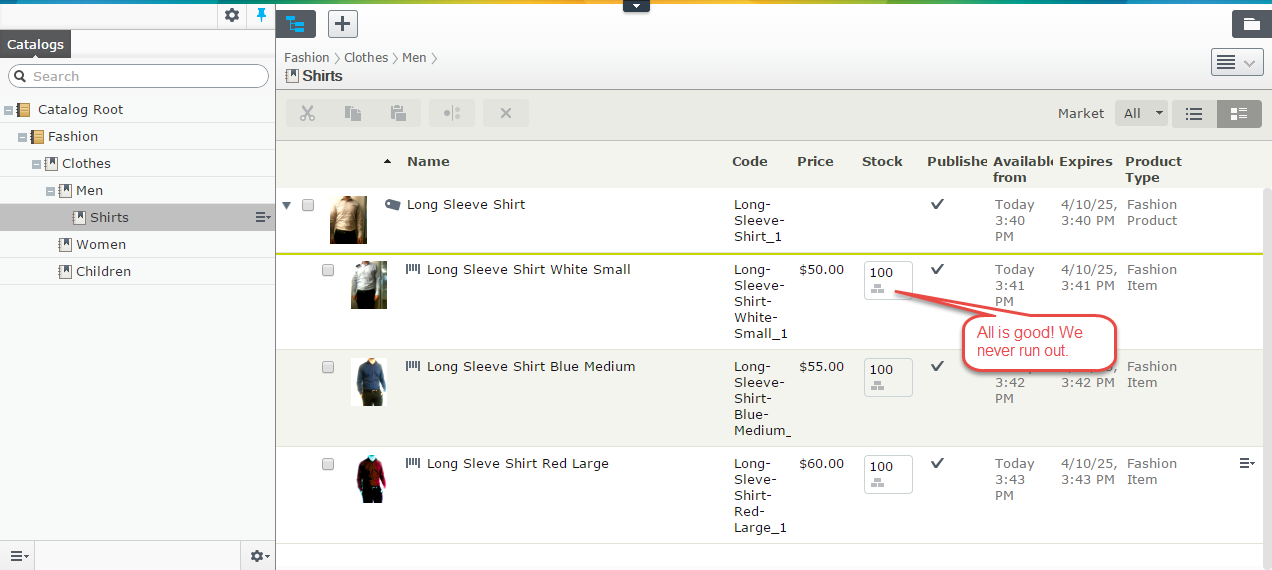Click the plus Add content button

point(343,24)
